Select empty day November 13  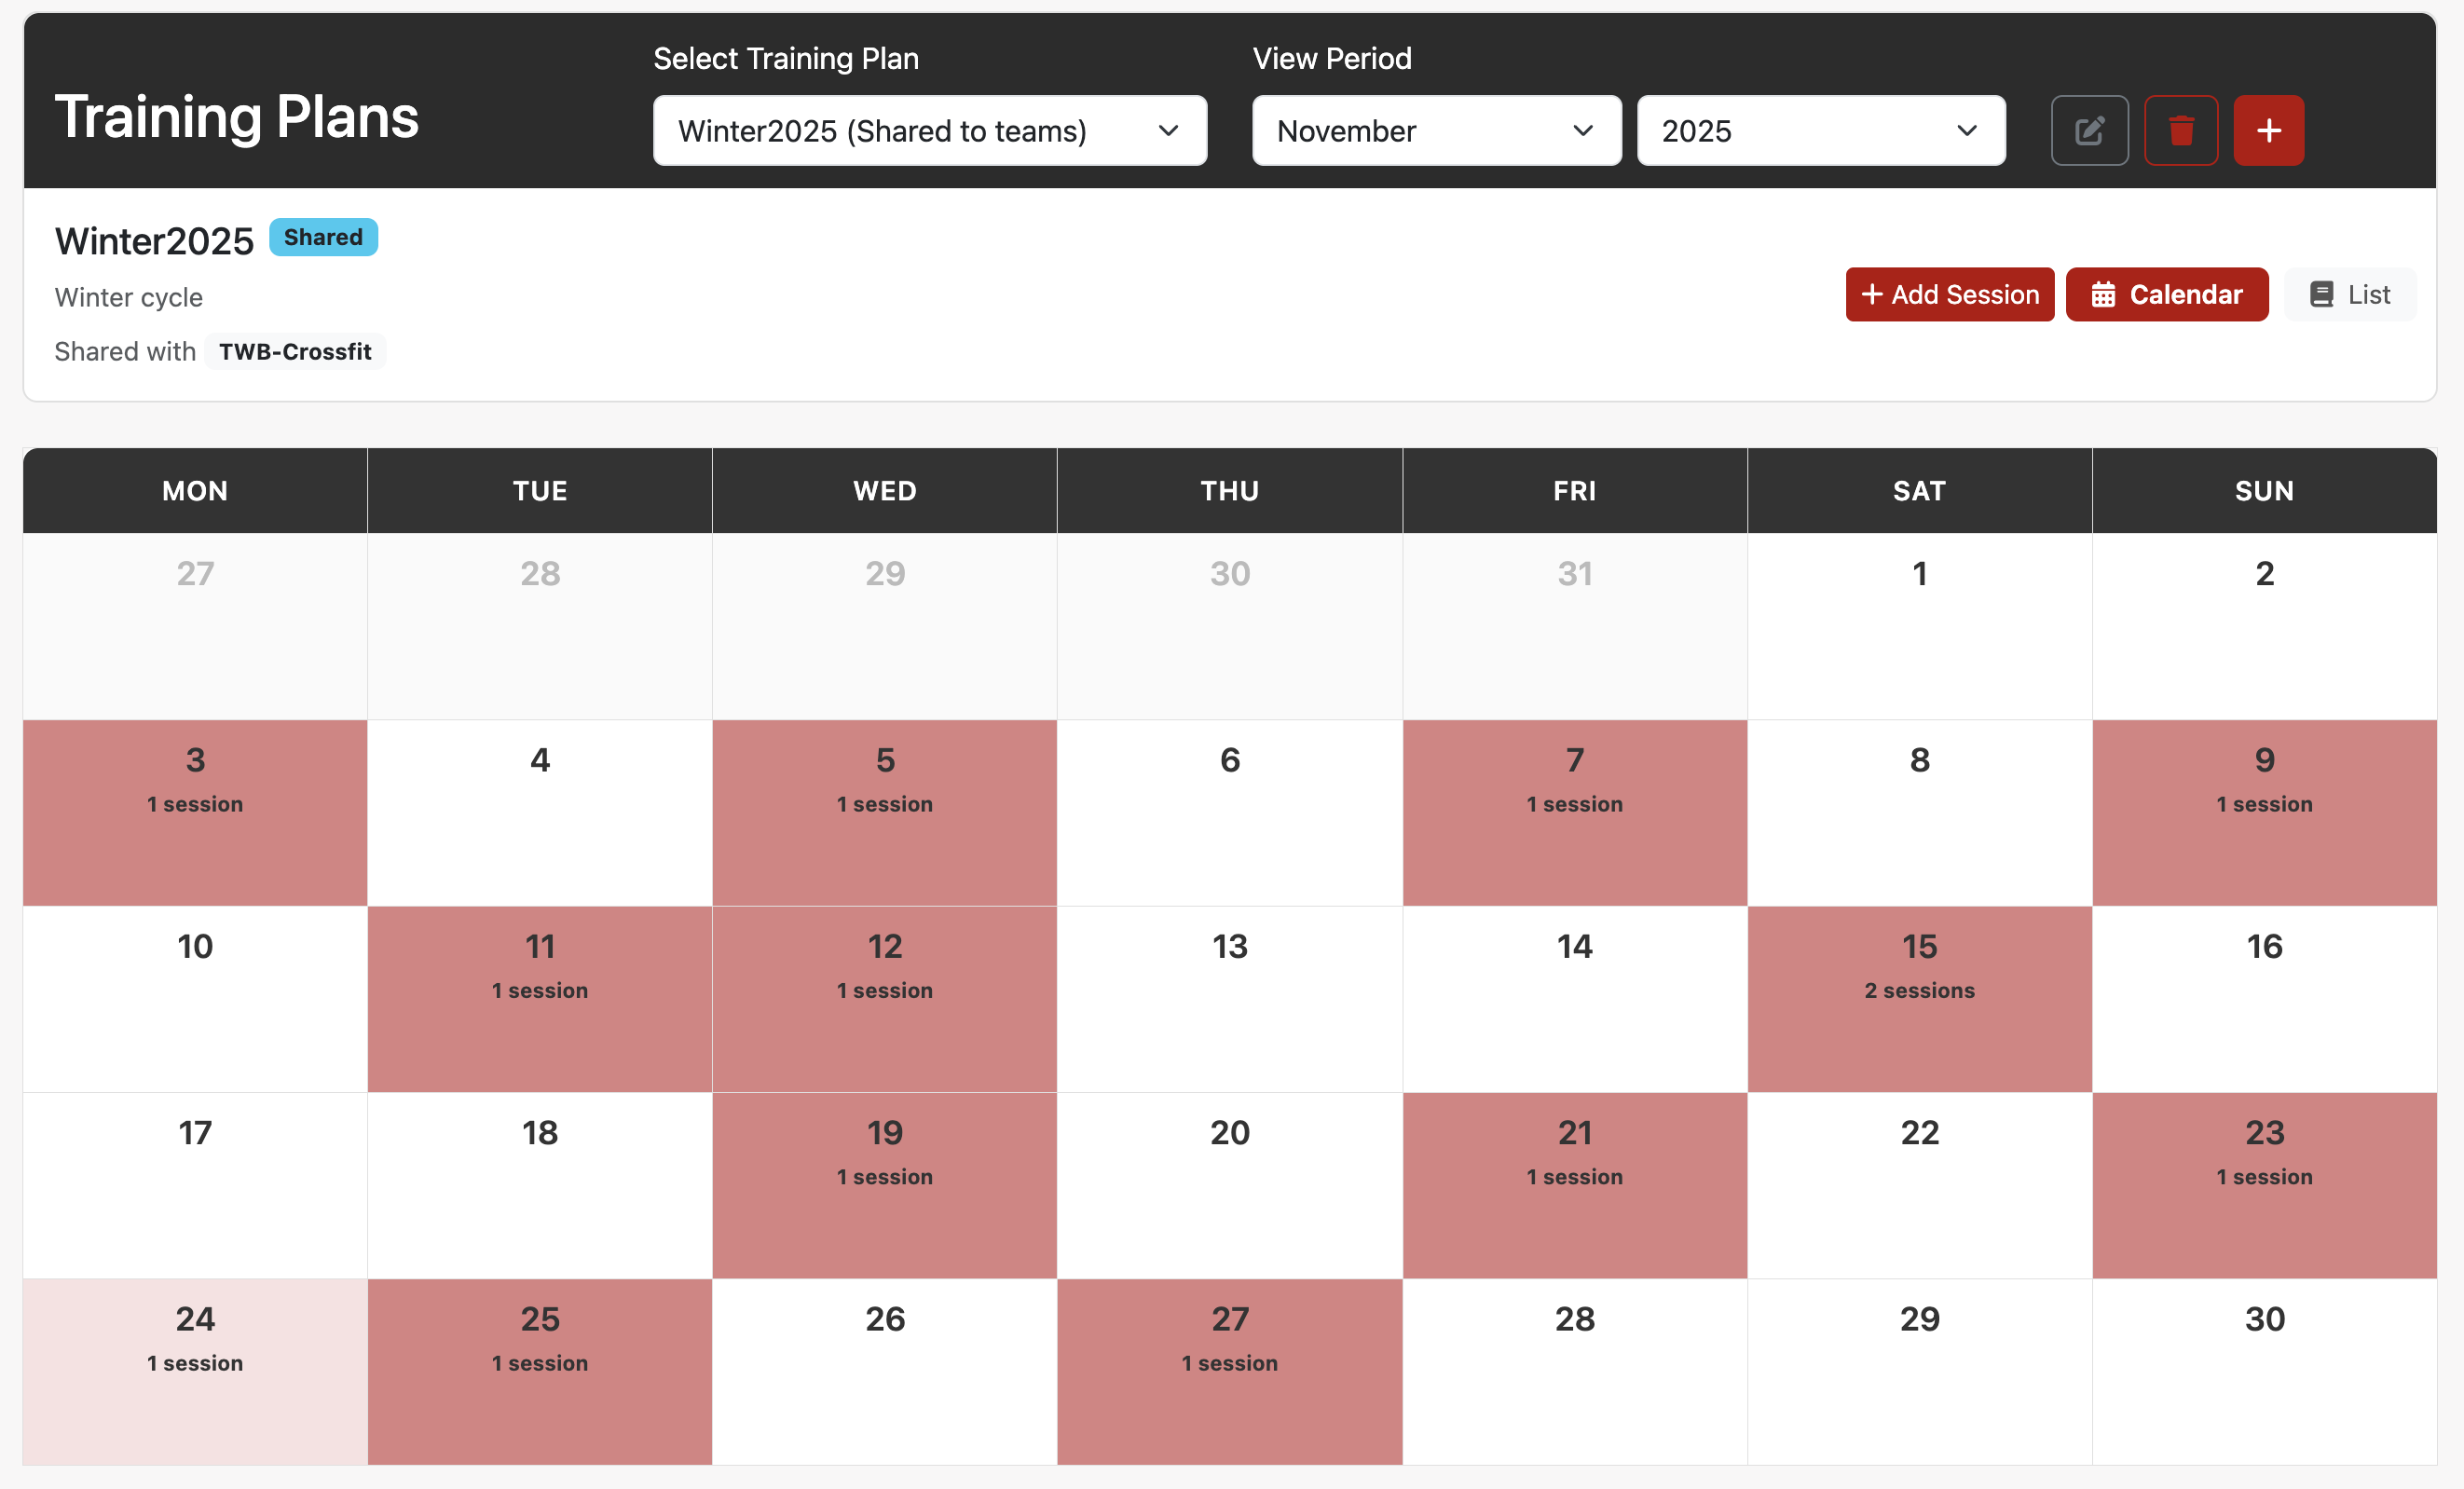pyautogui.click(x=1229, y=998)
